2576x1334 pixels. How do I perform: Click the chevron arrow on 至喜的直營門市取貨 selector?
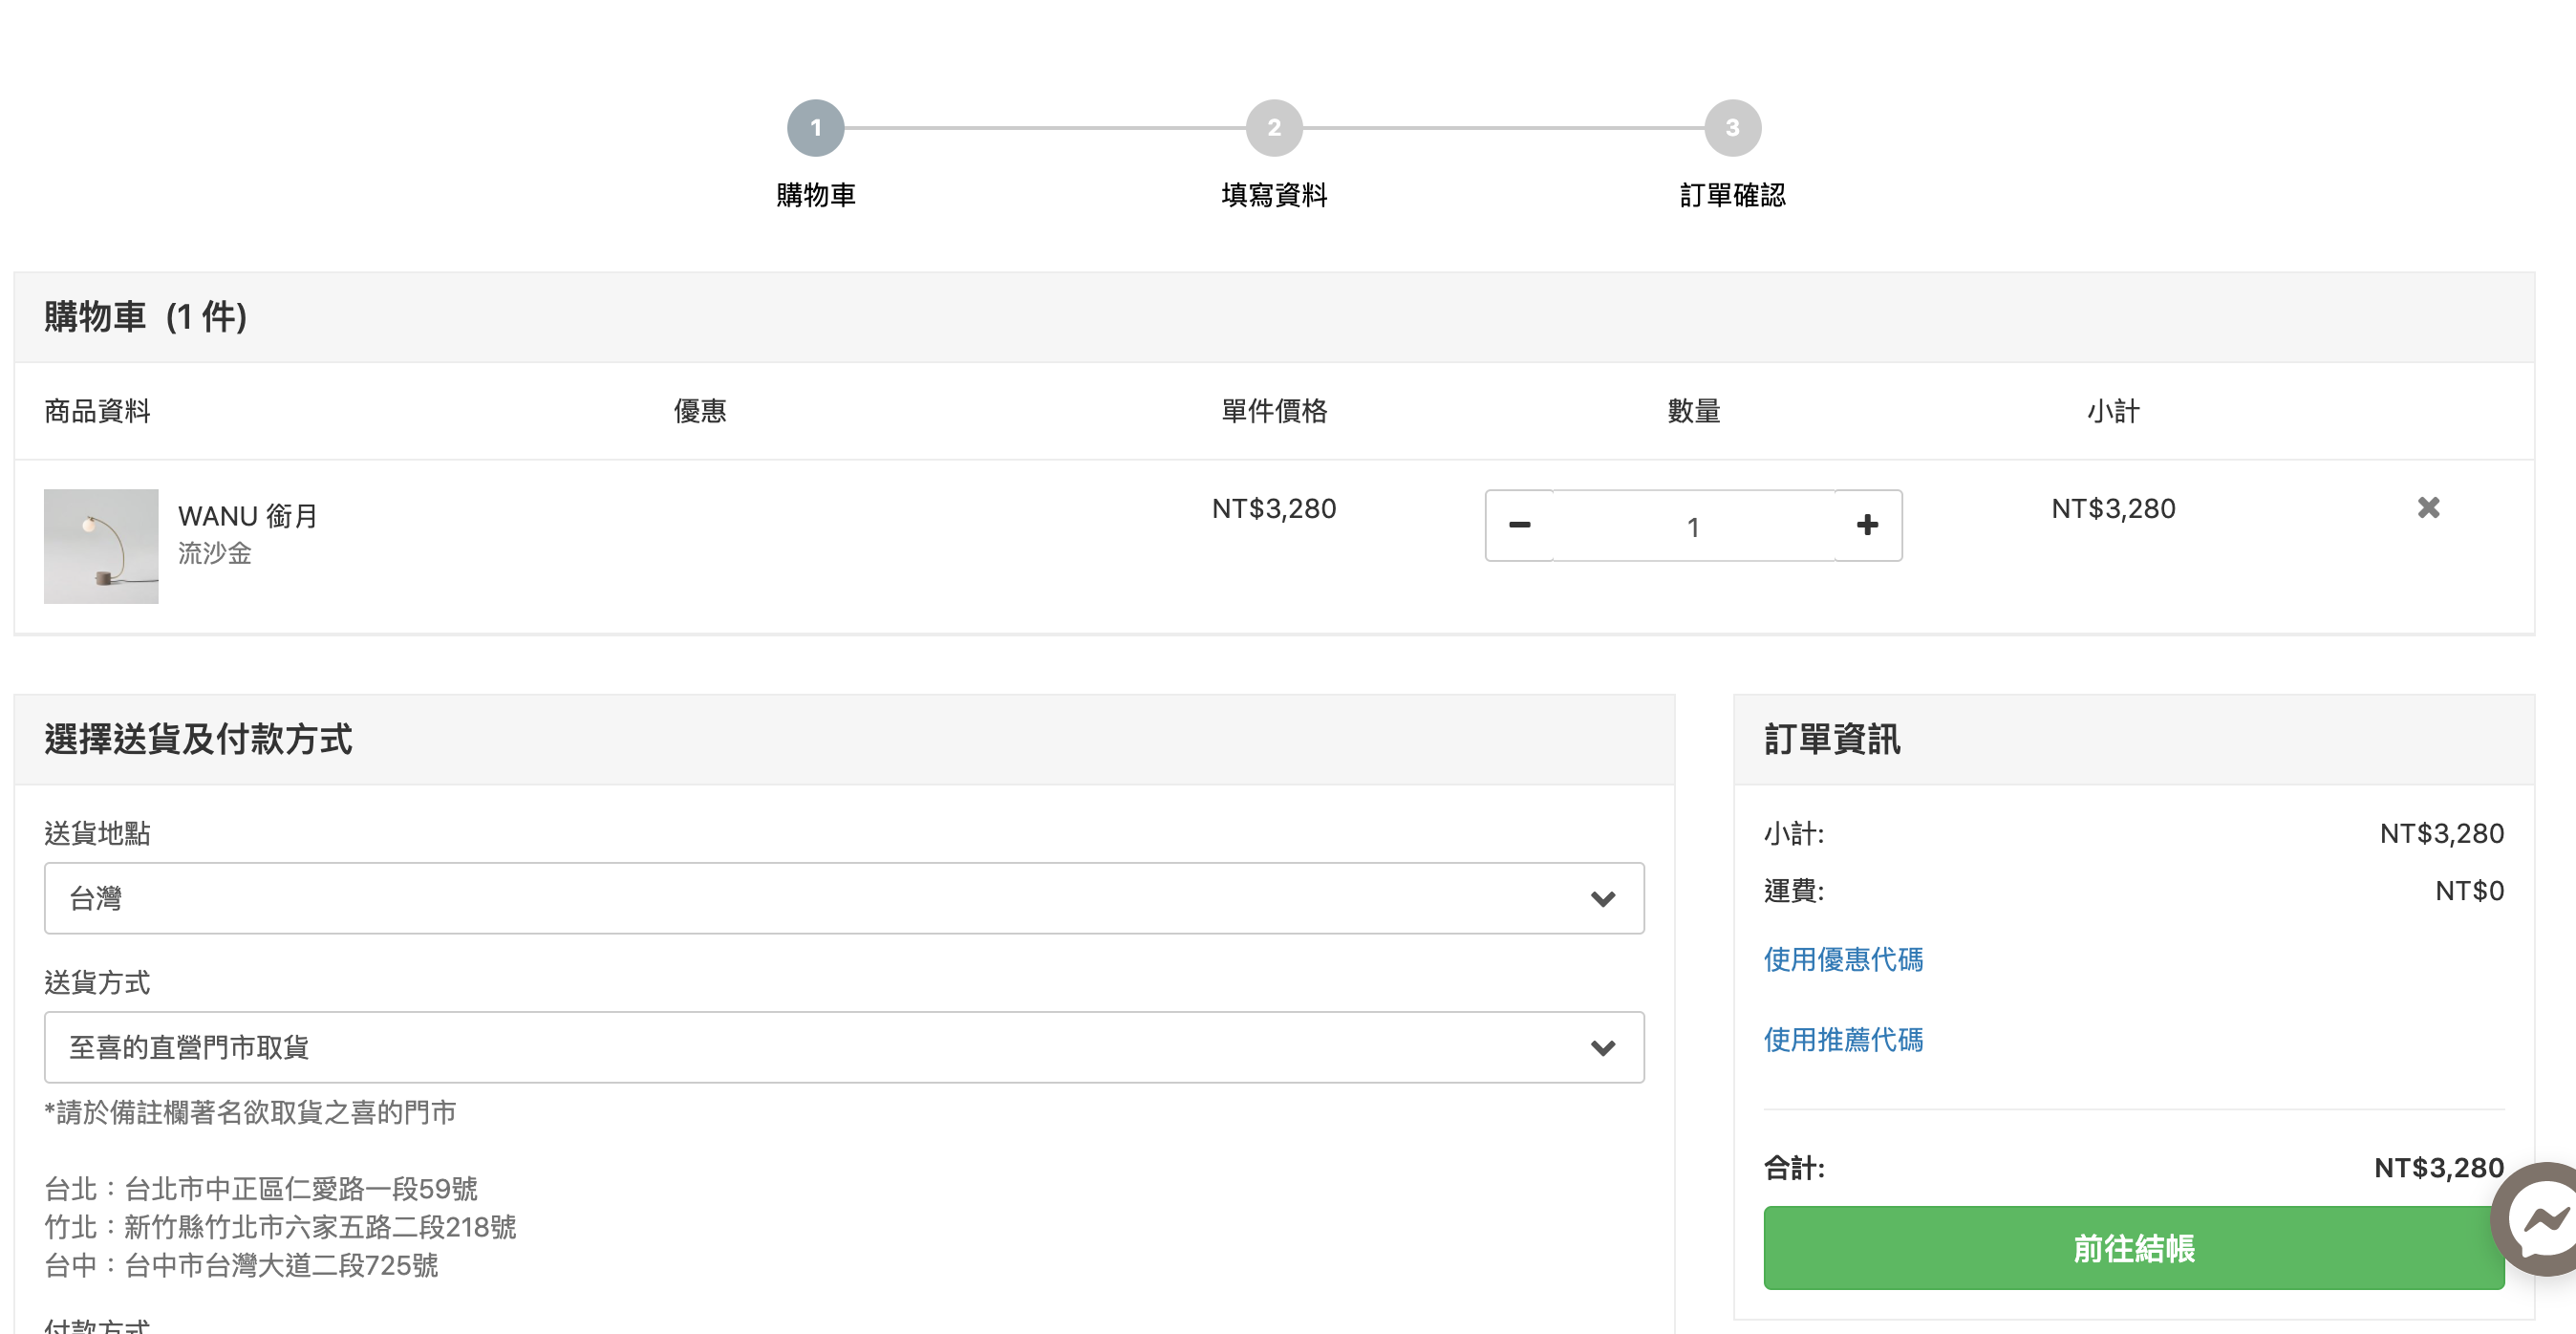coord(1602,1048)
